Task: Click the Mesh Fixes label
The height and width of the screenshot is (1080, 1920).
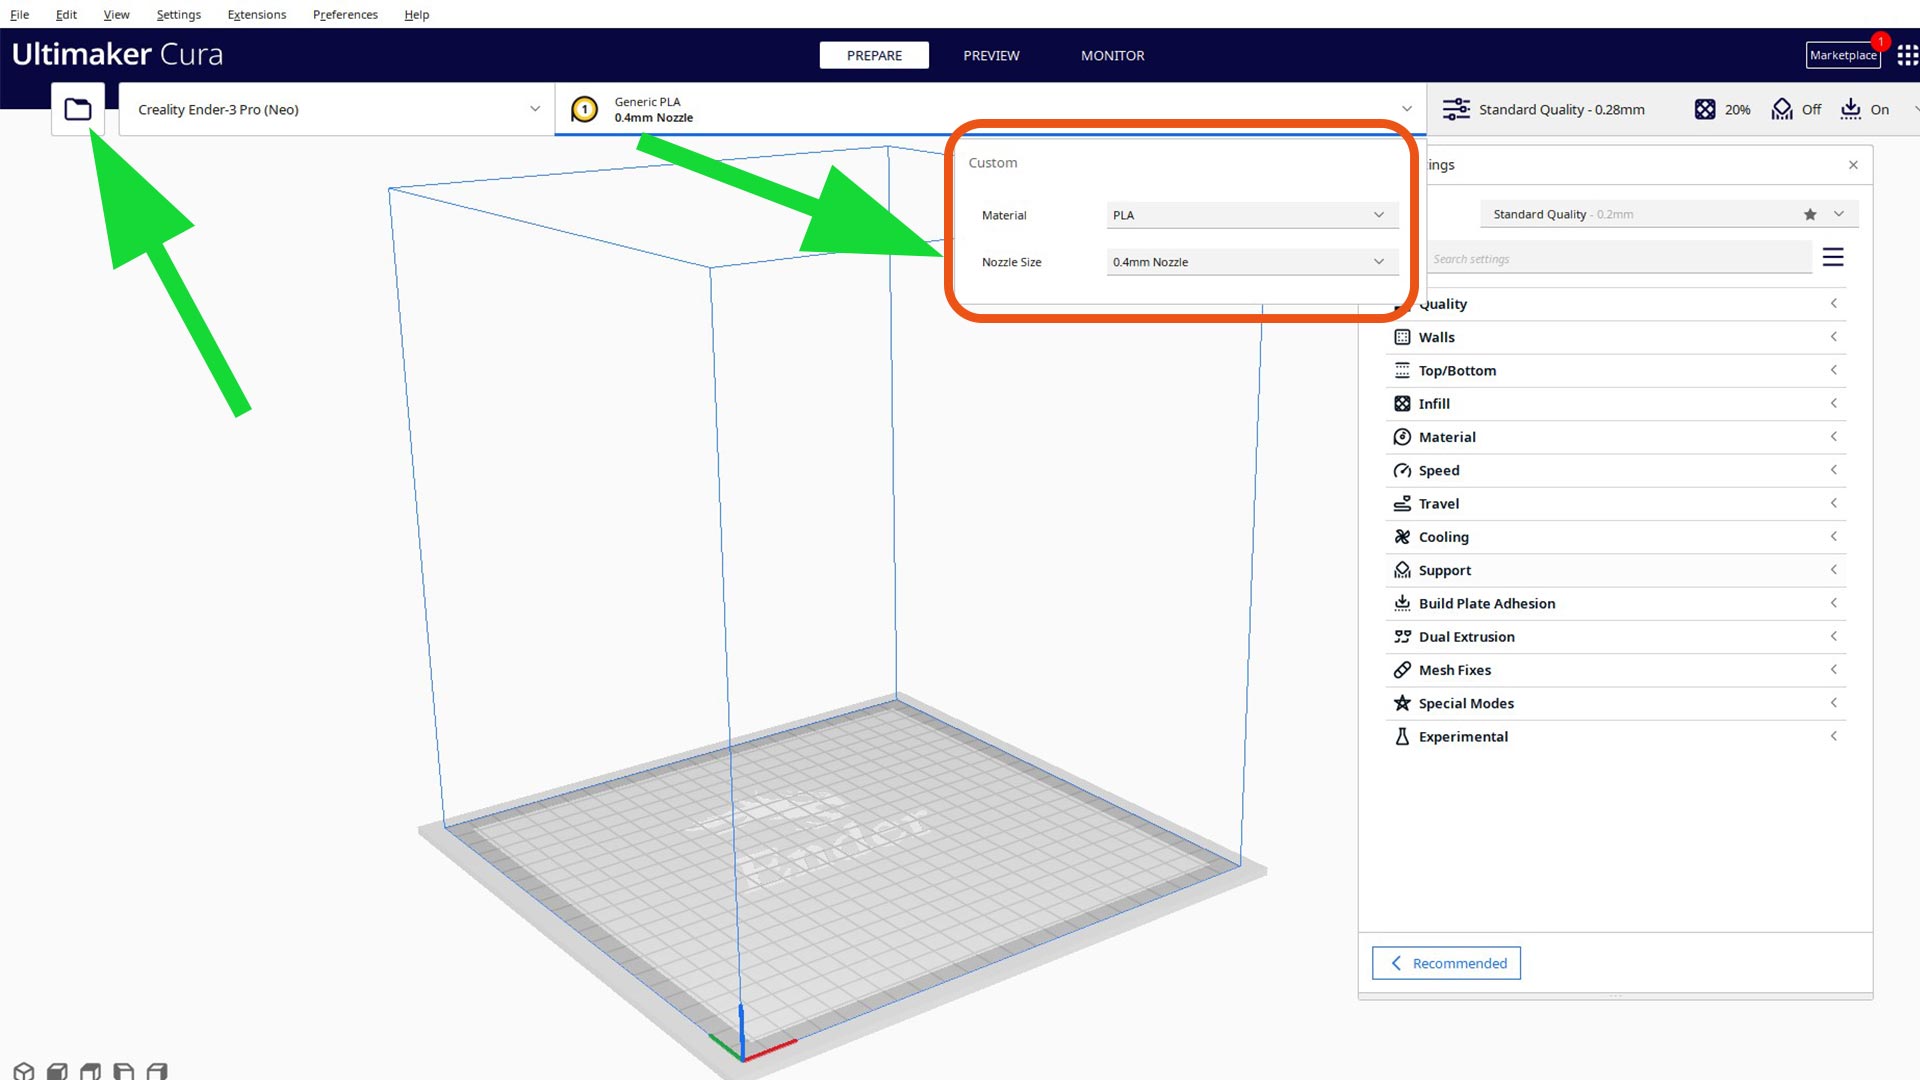Action: (1454, 670)
